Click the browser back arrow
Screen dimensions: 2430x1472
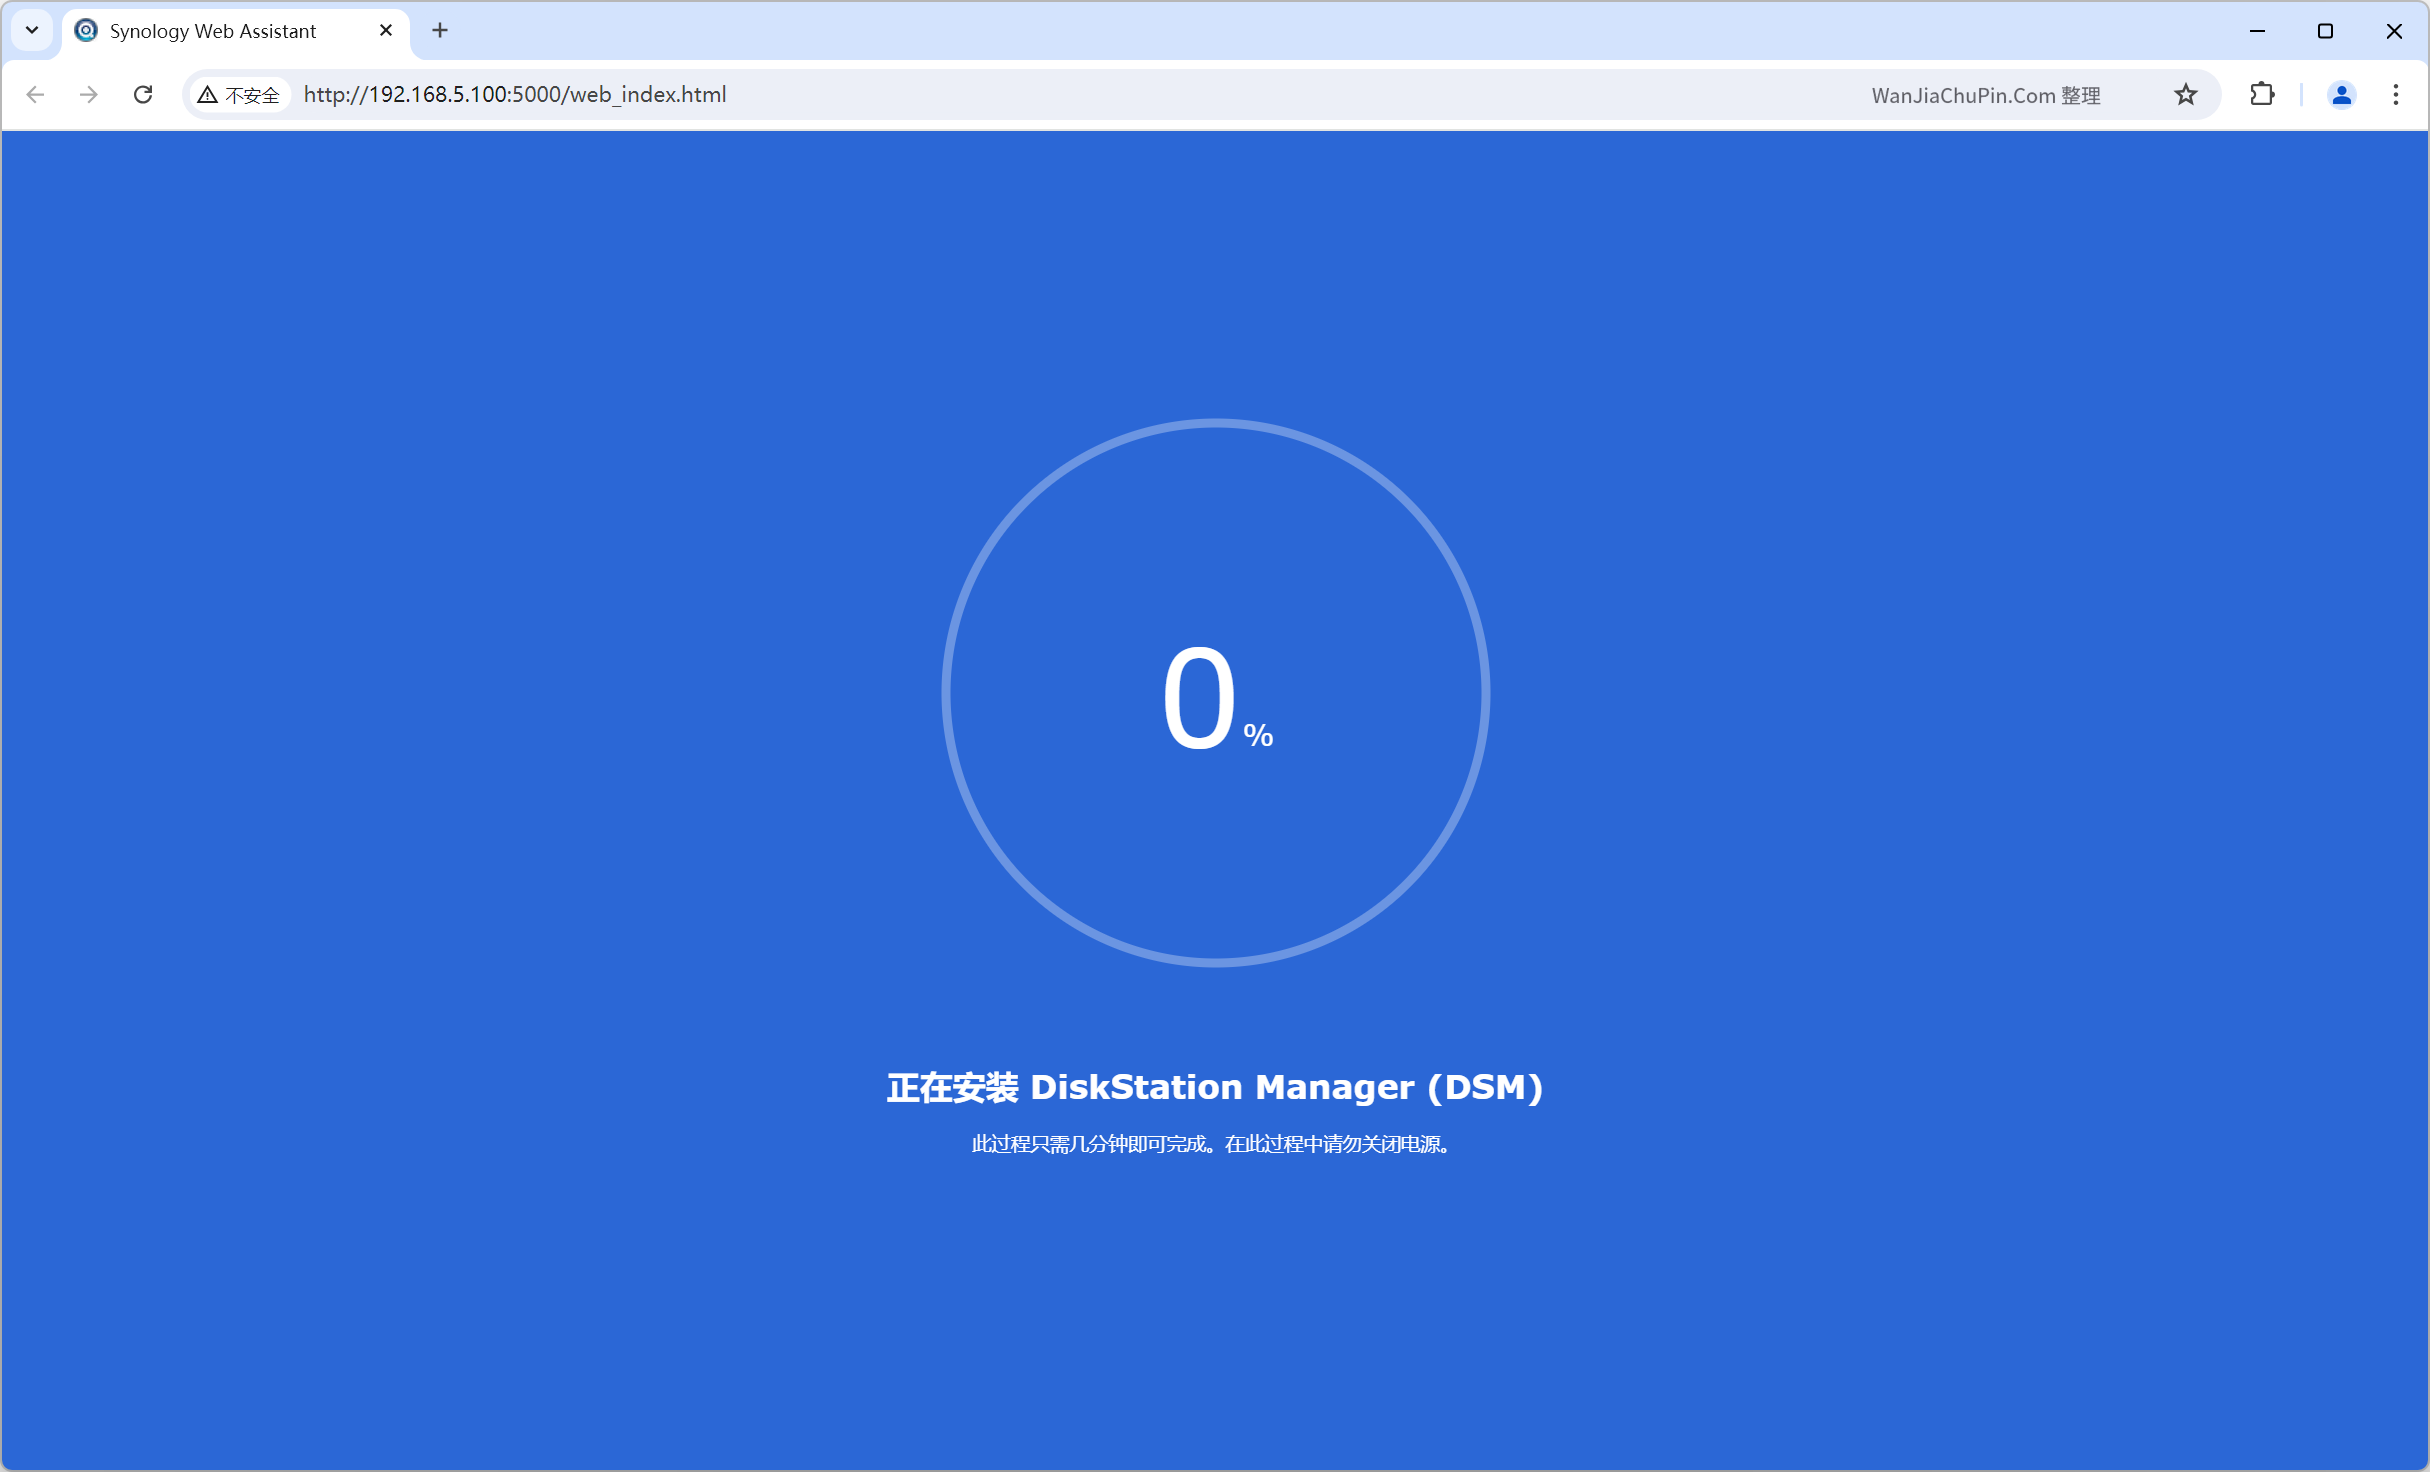click(36, 94)
